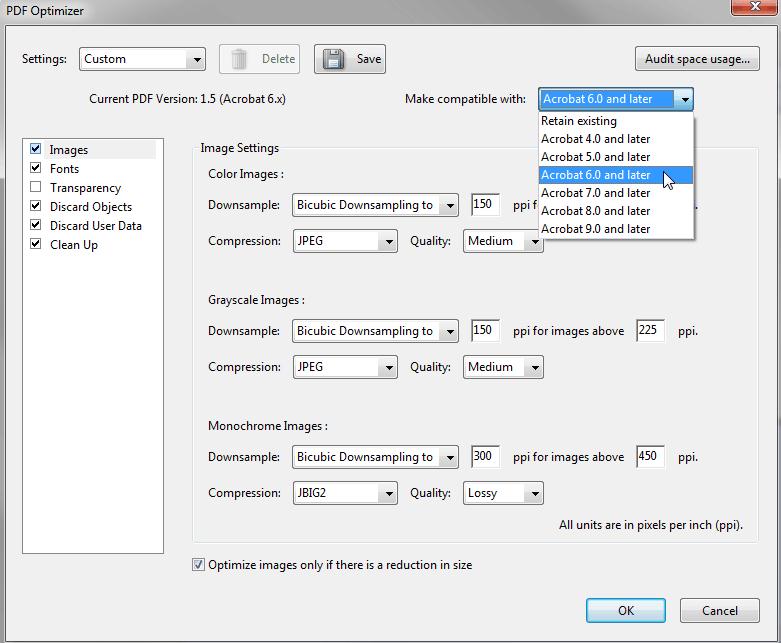The image size is (781, 643).
Task: Select Images in the panel list
Action: pyautogui.click(x=69, y=150)
